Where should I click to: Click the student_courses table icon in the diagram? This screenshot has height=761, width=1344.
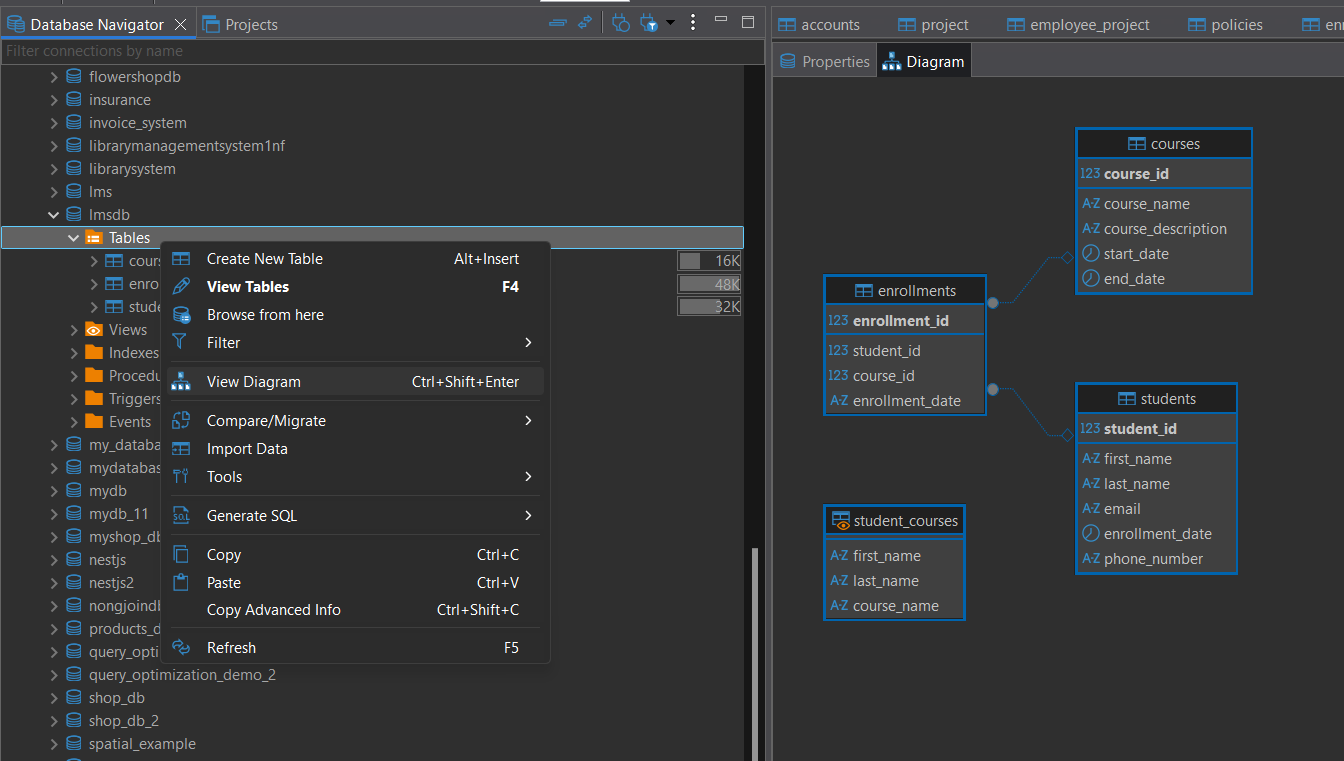coord(843,520)
